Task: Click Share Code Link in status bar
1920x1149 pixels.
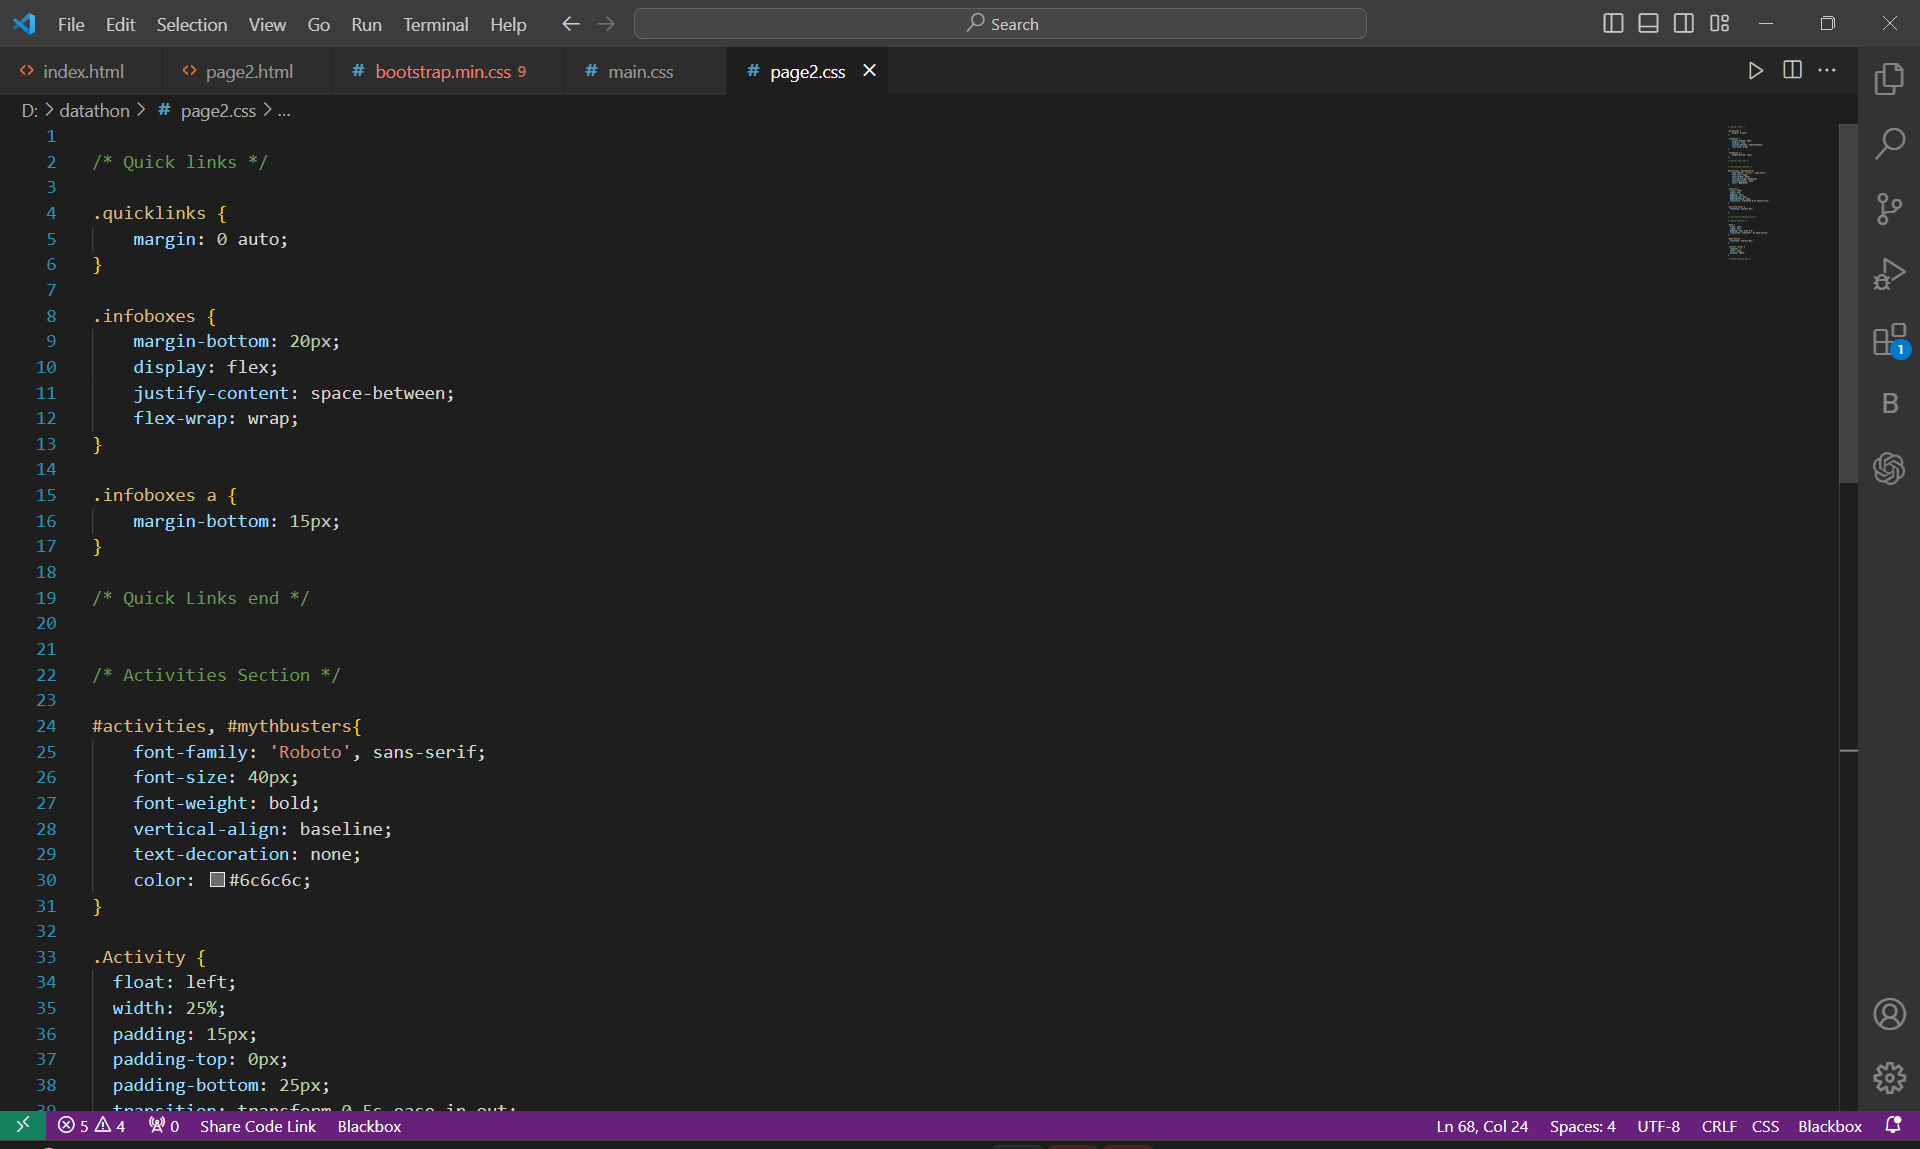Action: coord(257,1126)
